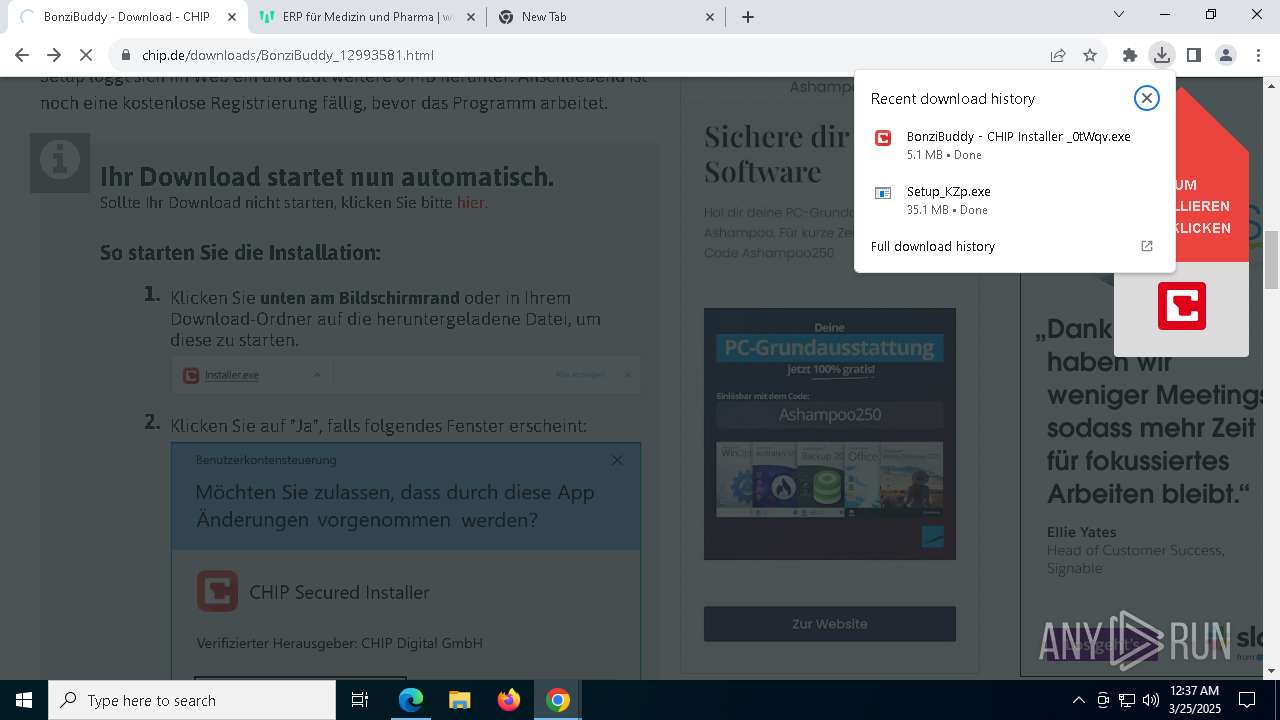
Task: Click the X on Benutzerkontensteuerung dialog image
Action: point(617,460)
